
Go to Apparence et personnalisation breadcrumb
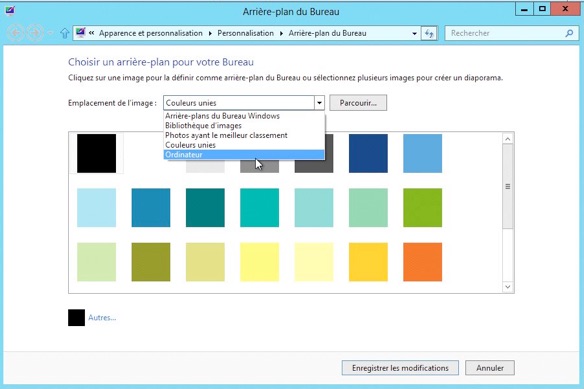[x=151, y=33]
